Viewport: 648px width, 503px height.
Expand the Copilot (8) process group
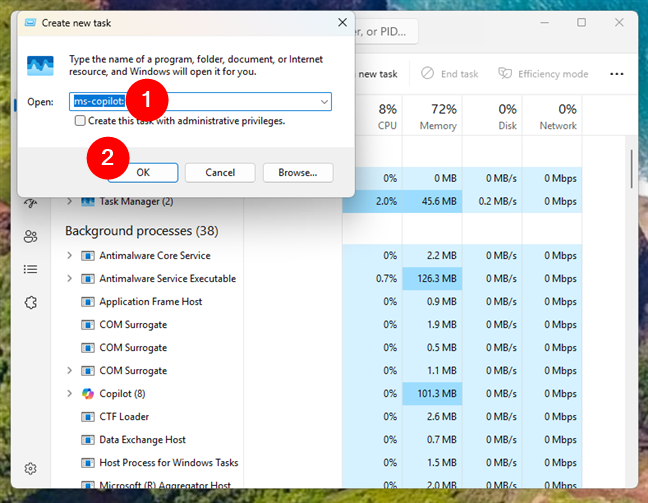tap(69, 393)
